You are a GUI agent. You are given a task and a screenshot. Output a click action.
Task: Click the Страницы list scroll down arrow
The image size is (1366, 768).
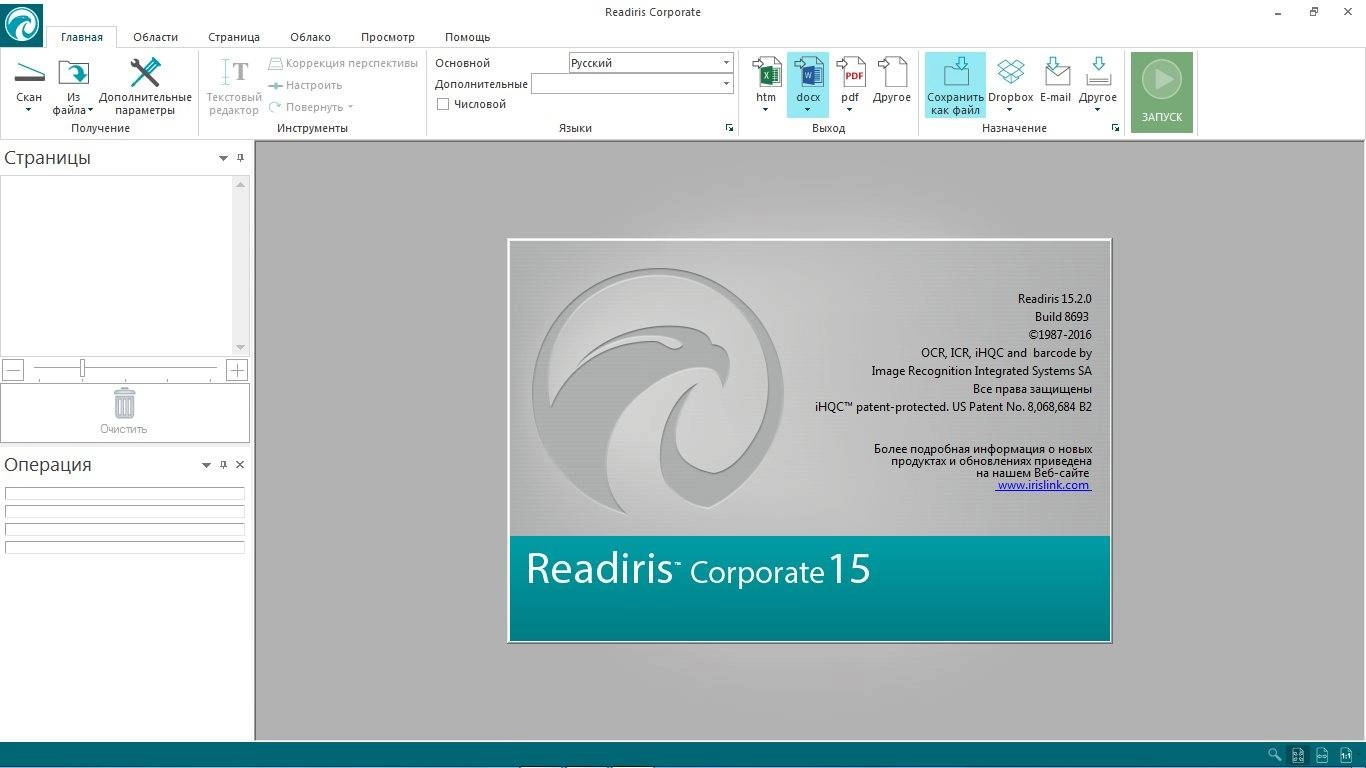coord(240,346)
